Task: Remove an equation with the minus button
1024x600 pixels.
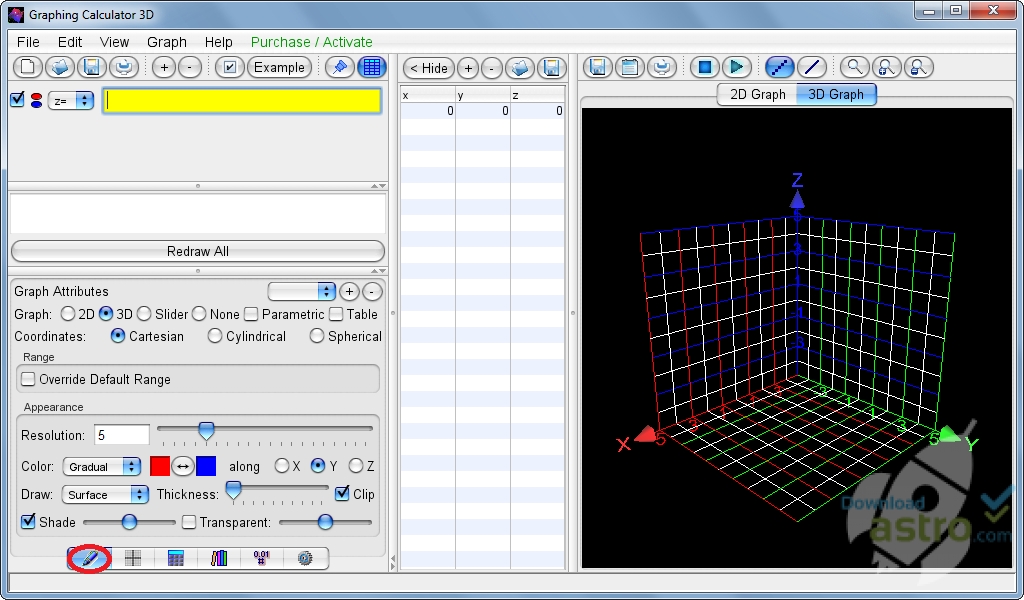Action: (190, 67)
